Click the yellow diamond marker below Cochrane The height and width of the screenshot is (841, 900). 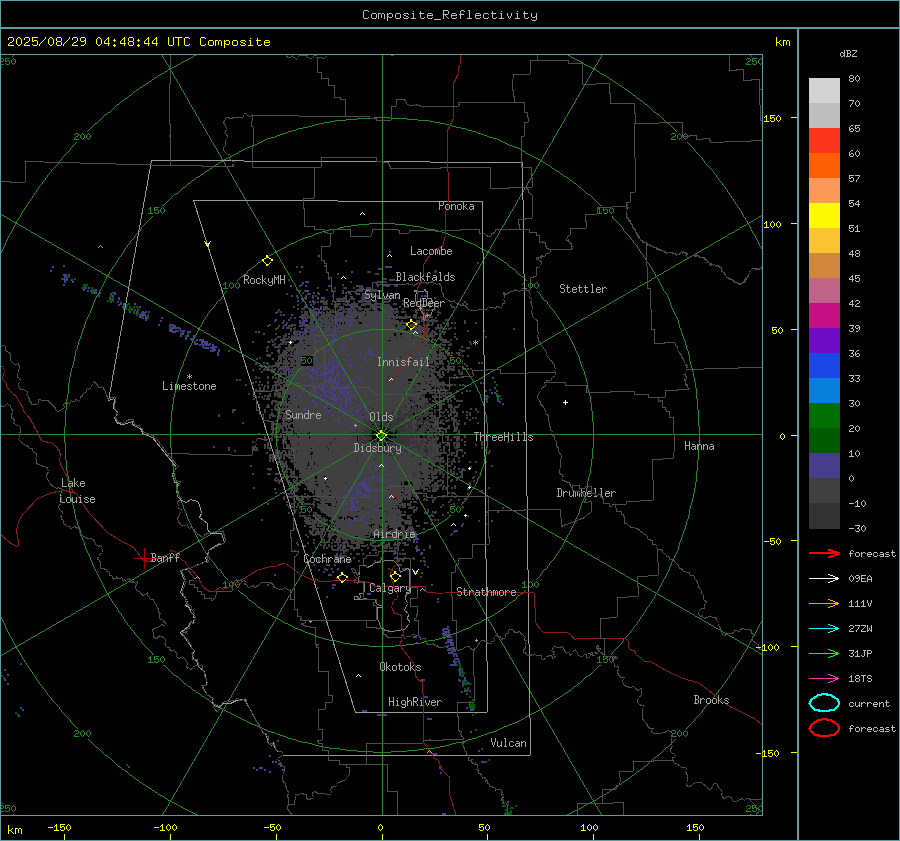coord(343,577)
